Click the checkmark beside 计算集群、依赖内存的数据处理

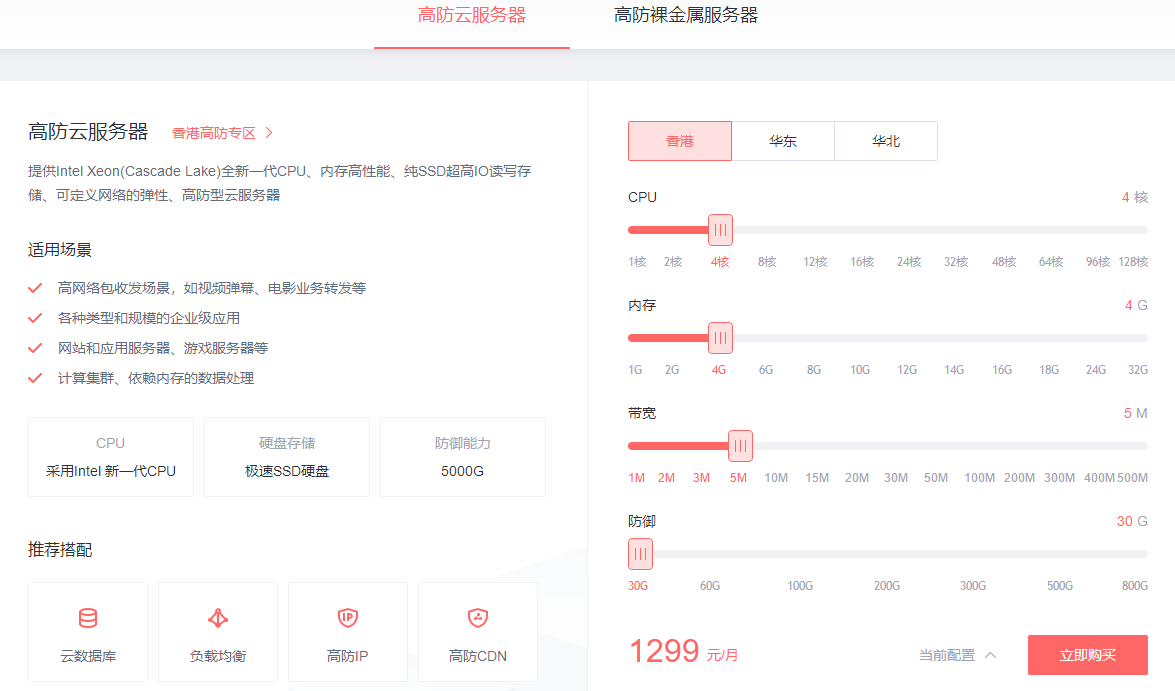35,378
